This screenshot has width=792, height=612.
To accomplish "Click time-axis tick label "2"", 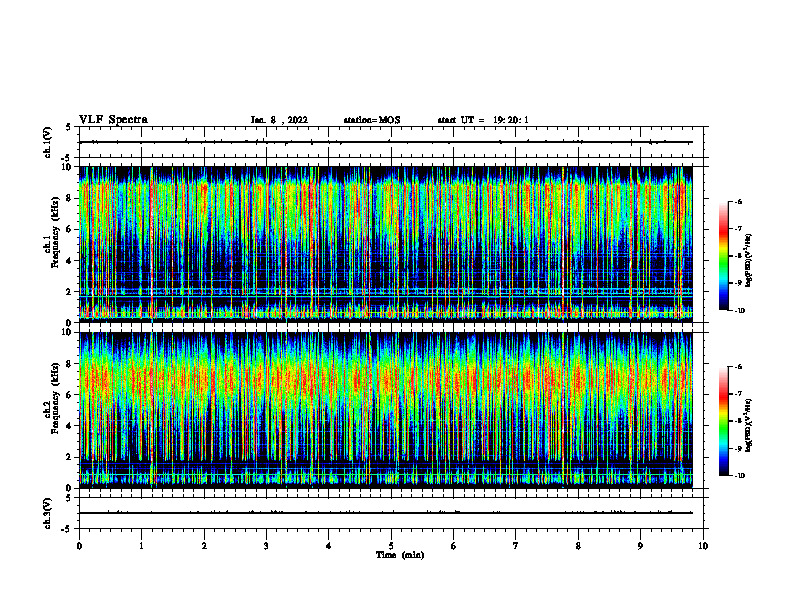I will click(204, 546).
